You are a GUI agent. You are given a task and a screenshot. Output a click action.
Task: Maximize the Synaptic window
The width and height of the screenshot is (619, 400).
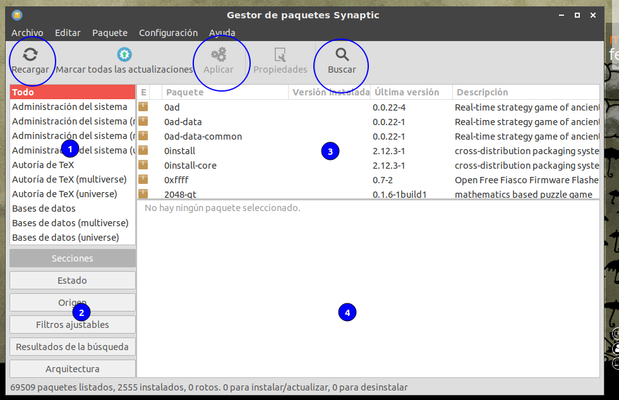tap(577, 15)
